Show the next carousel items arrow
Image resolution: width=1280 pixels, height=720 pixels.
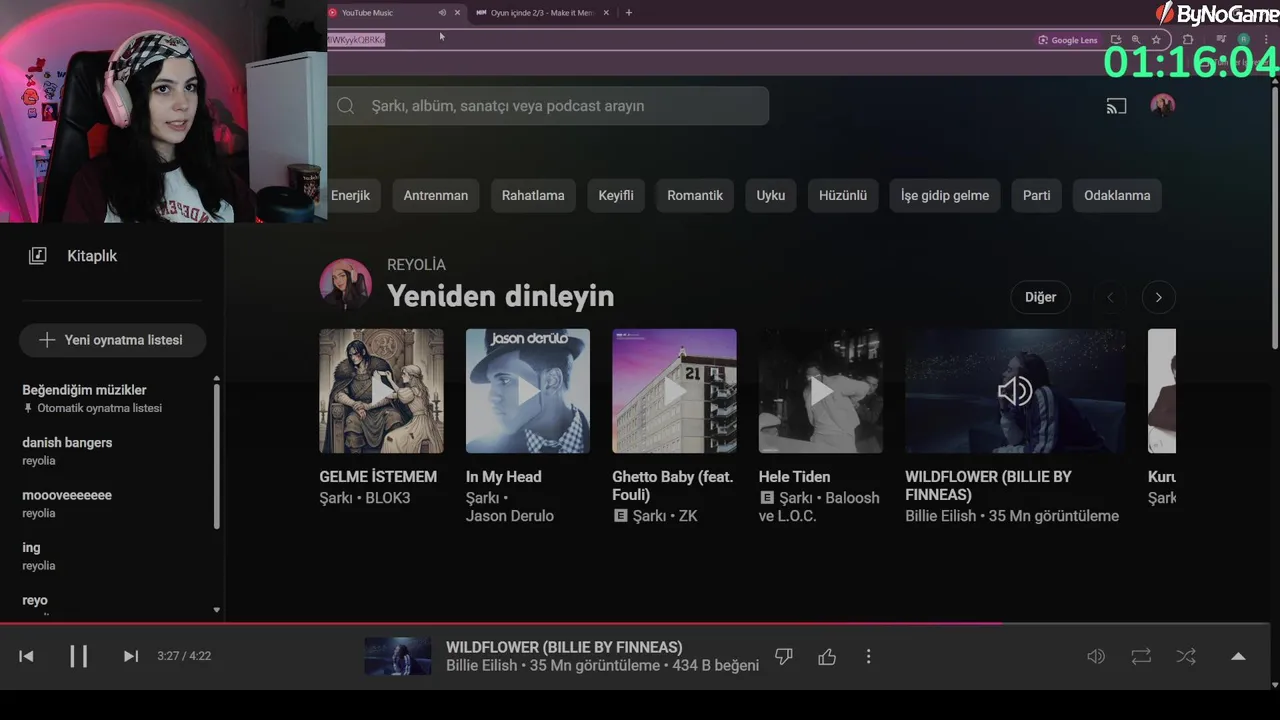tap(1158, 297)
